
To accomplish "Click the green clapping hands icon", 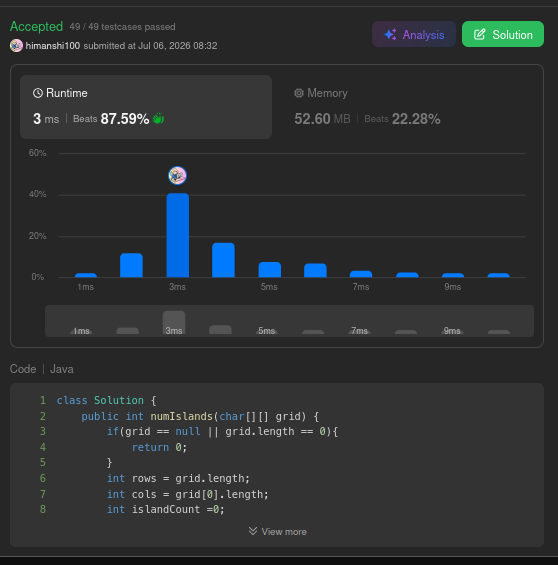I will click(x=158, y=119).
